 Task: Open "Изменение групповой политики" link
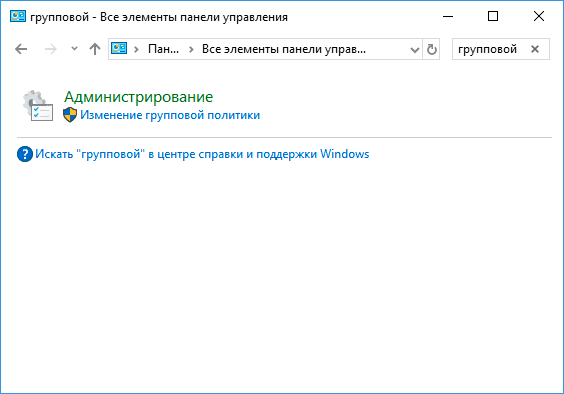coord(170,115)
